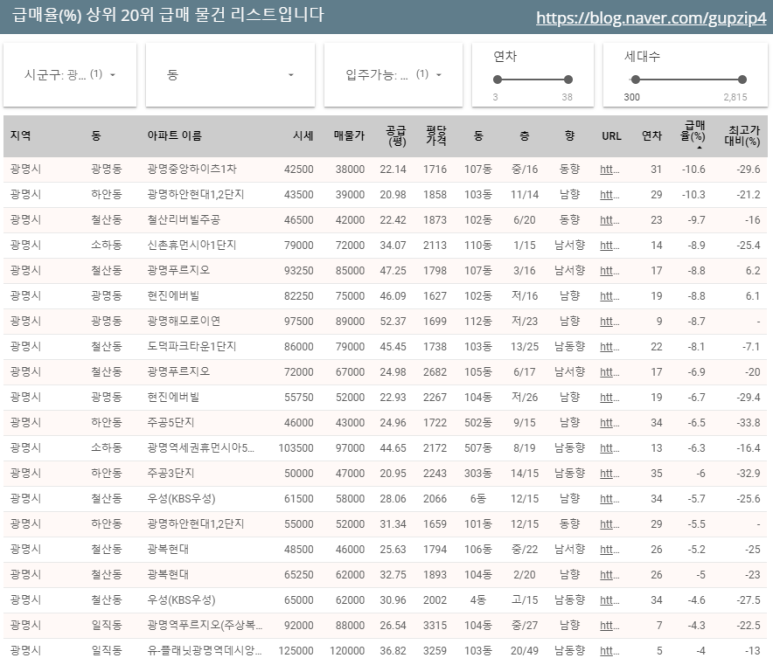Click the 공급 value 34.07
The height and width of the screenshot is (665, 773).
coord(393,245)
